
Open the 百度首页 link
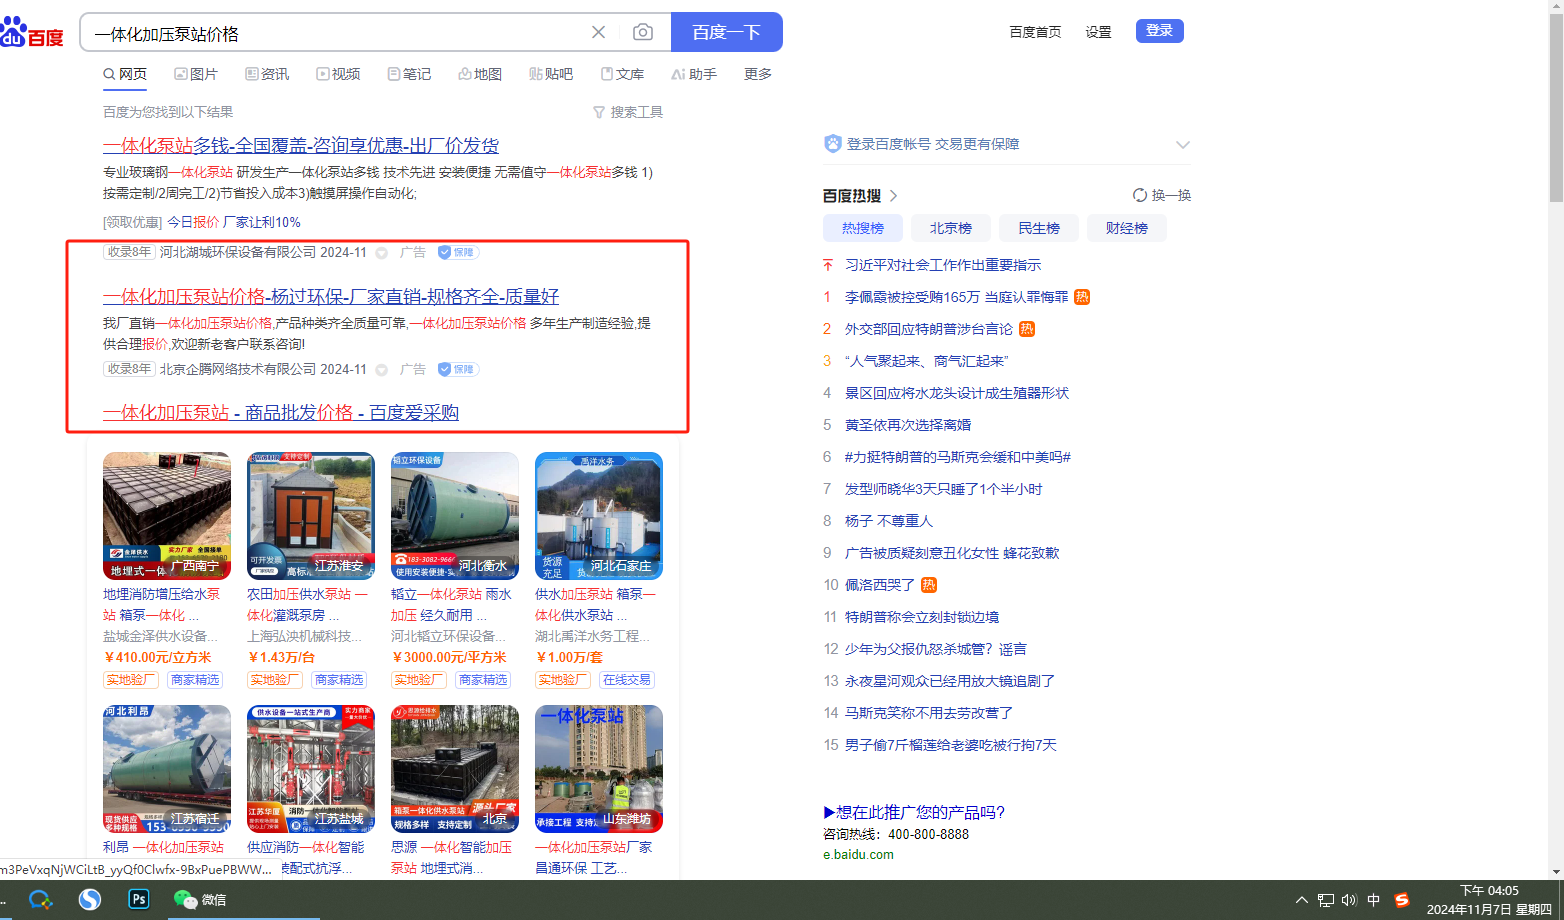point(1035,32)
